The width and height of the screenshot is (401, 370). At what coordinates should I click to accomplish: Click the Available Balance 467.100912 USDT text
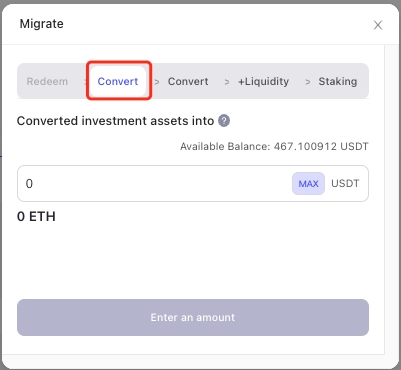274,146
